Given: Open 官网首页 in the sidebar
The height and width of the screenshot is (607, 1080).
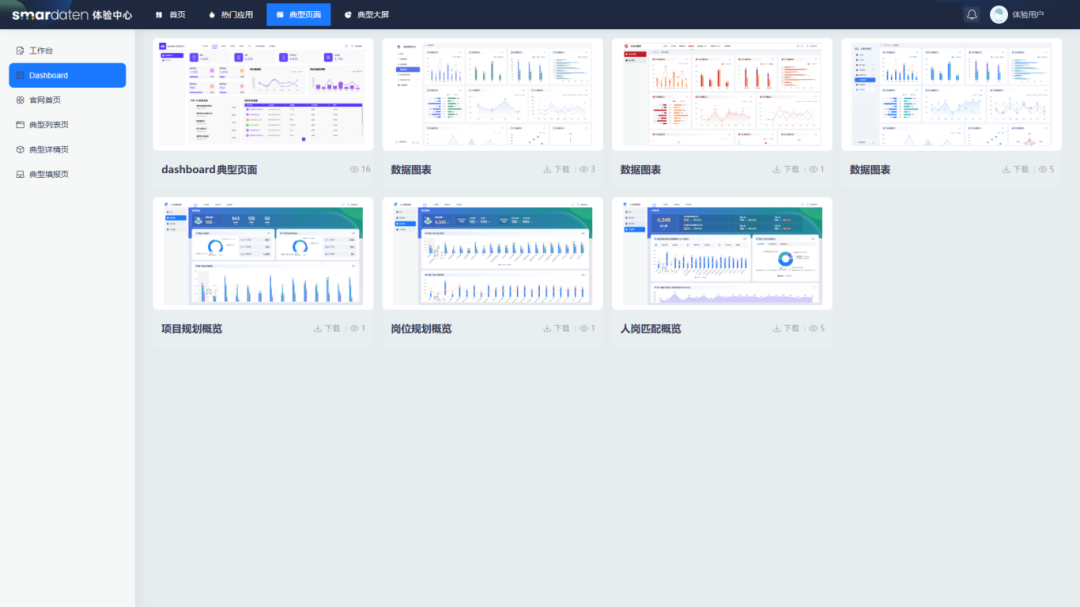Looking at the screenshot, I should click(x=68, y=100).
